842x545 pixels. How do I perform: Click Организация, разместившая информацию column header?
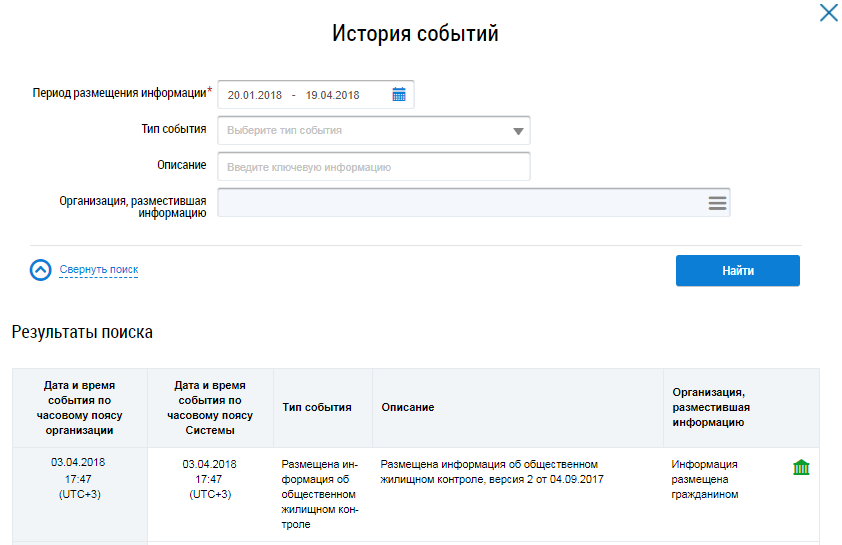point(711,408)
